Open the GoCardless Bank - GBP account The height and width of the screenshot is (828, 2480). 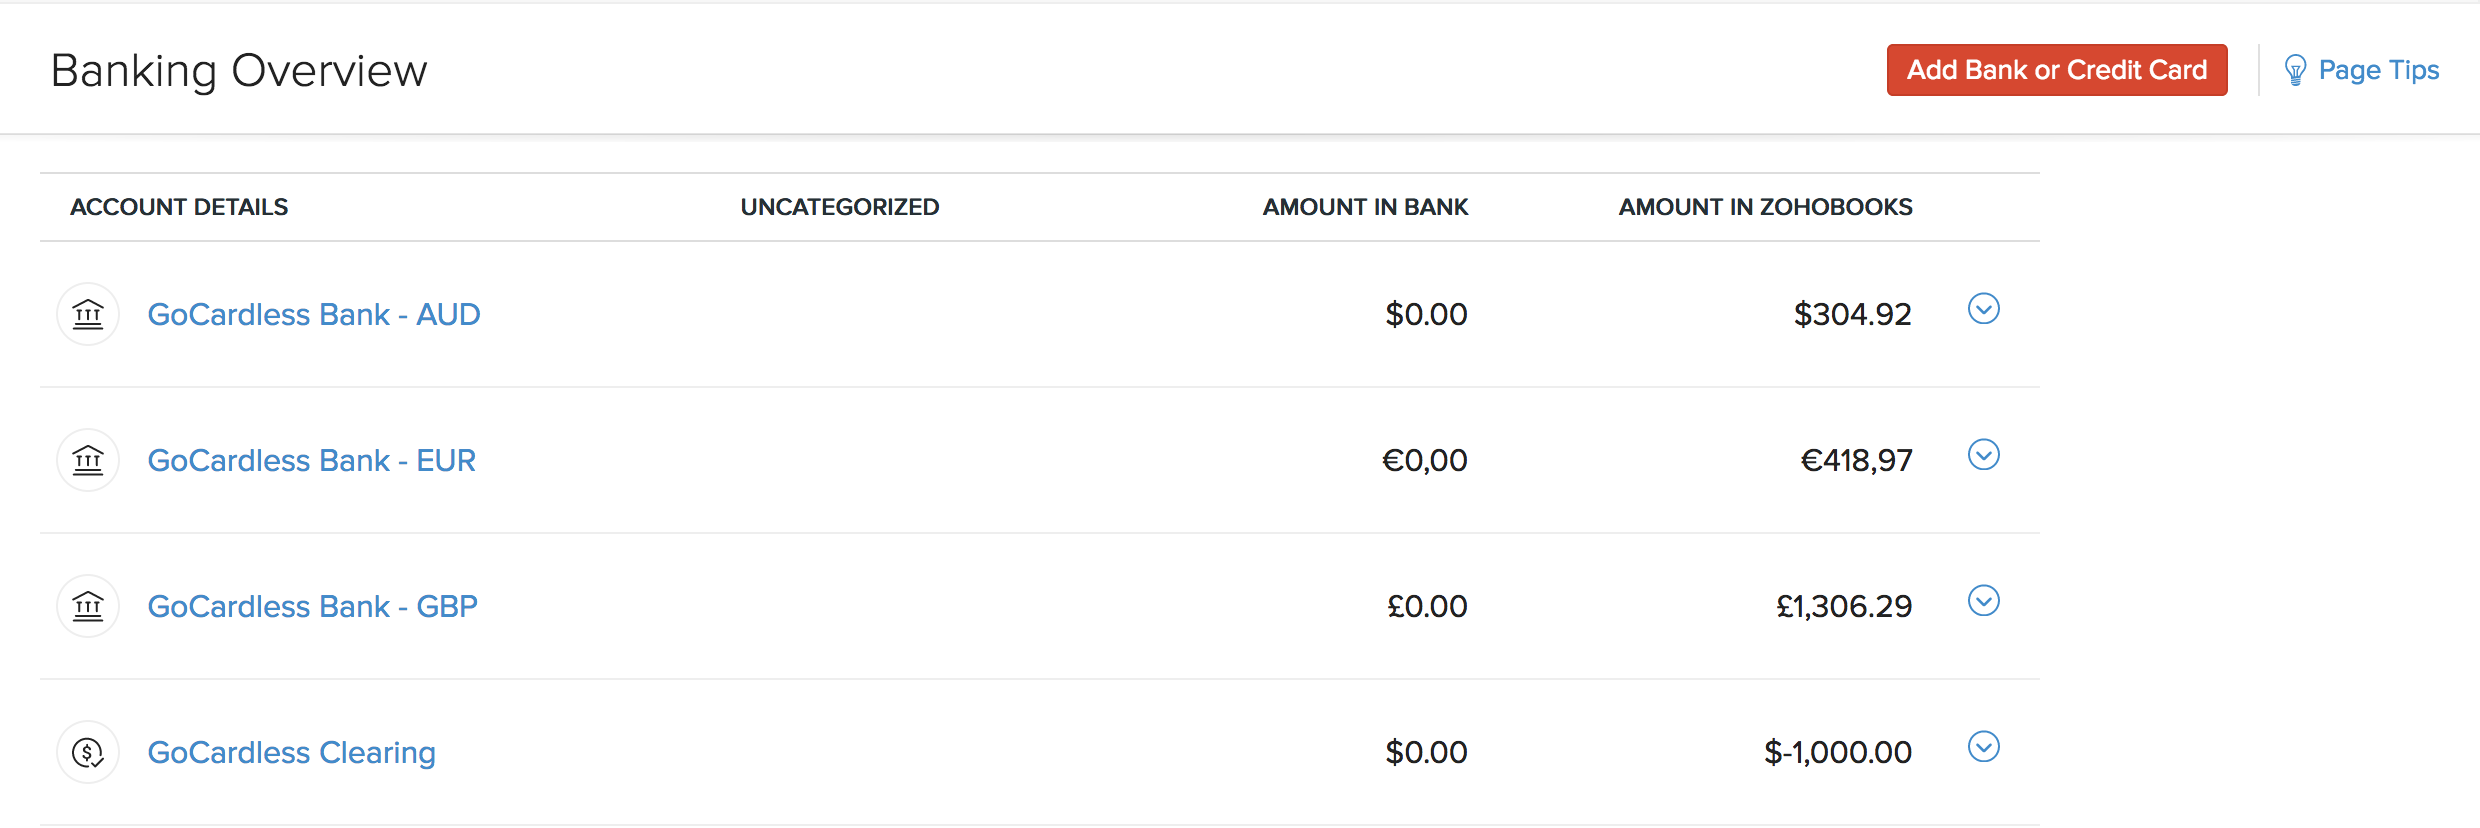[313, 606]
